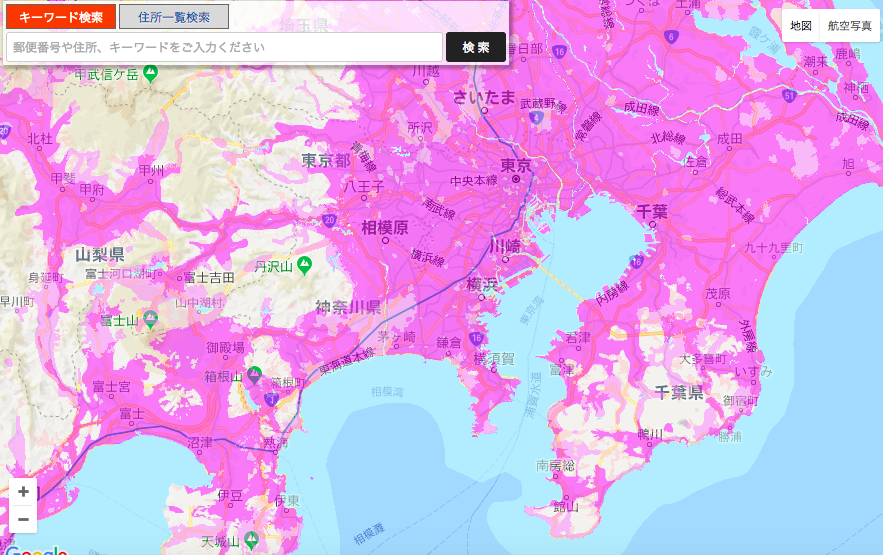Switch map view to 航空写真
The height and width of the screenshot is (555, 883).
coord(849,26)
